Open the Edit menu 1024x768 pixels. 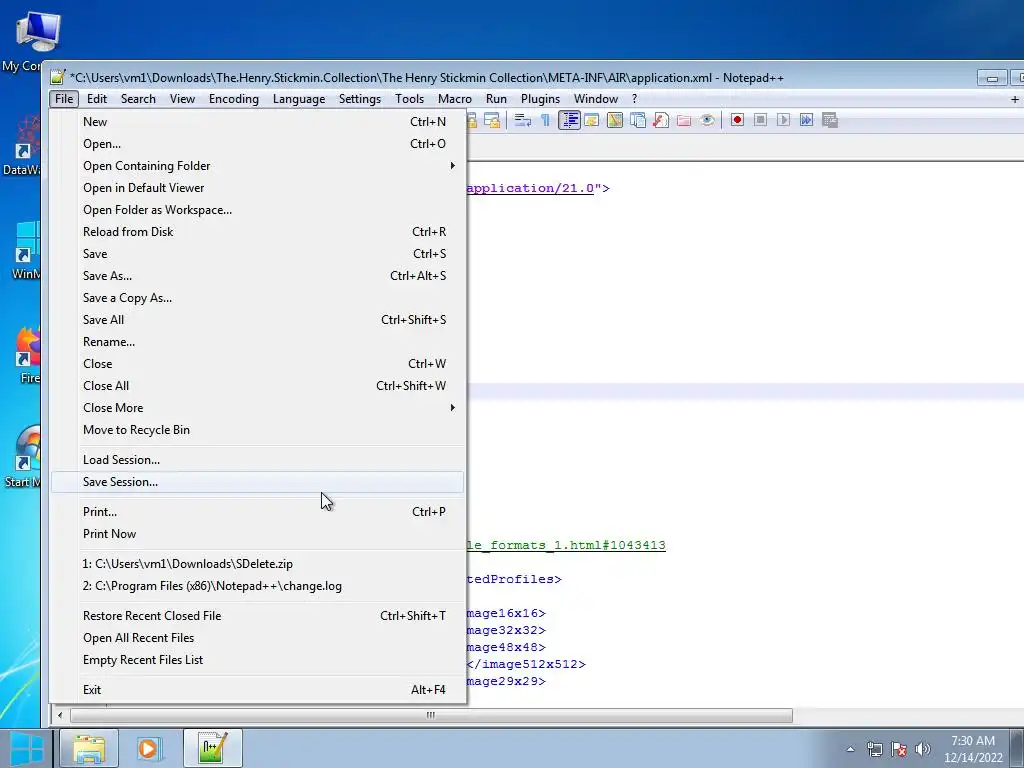coord(97,99)
